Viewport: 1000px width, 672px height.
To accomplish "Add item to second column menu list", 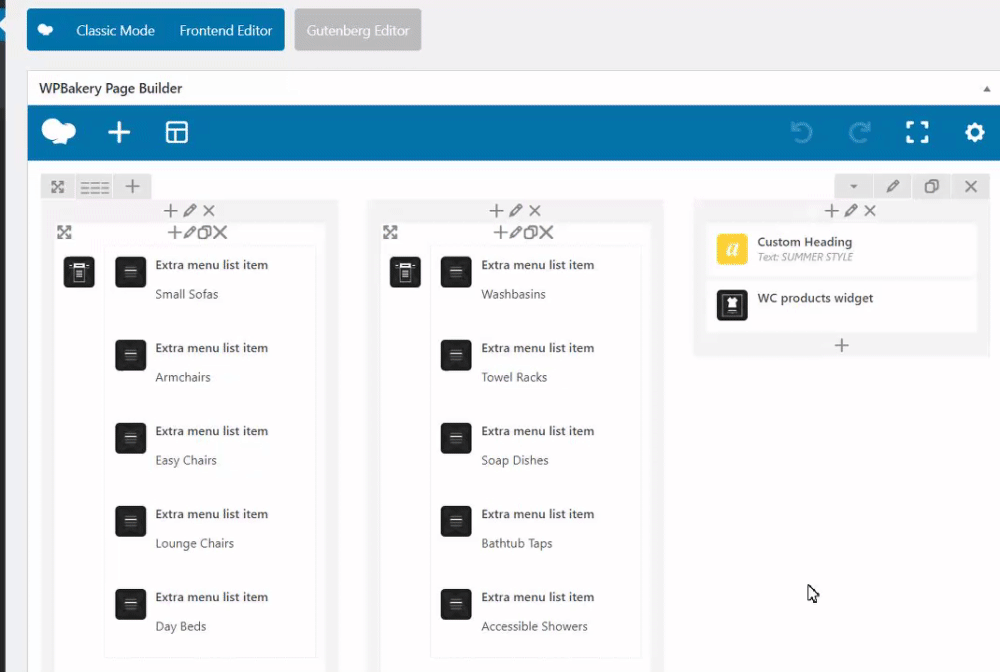I will pos(500,233).
